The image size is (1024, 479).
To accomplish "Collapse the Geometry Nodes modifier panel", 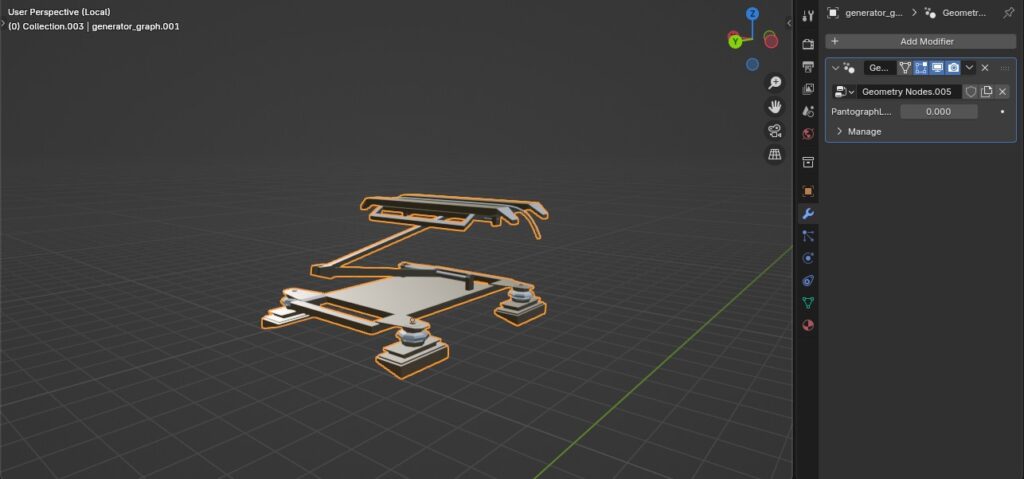I will [836, 68].
